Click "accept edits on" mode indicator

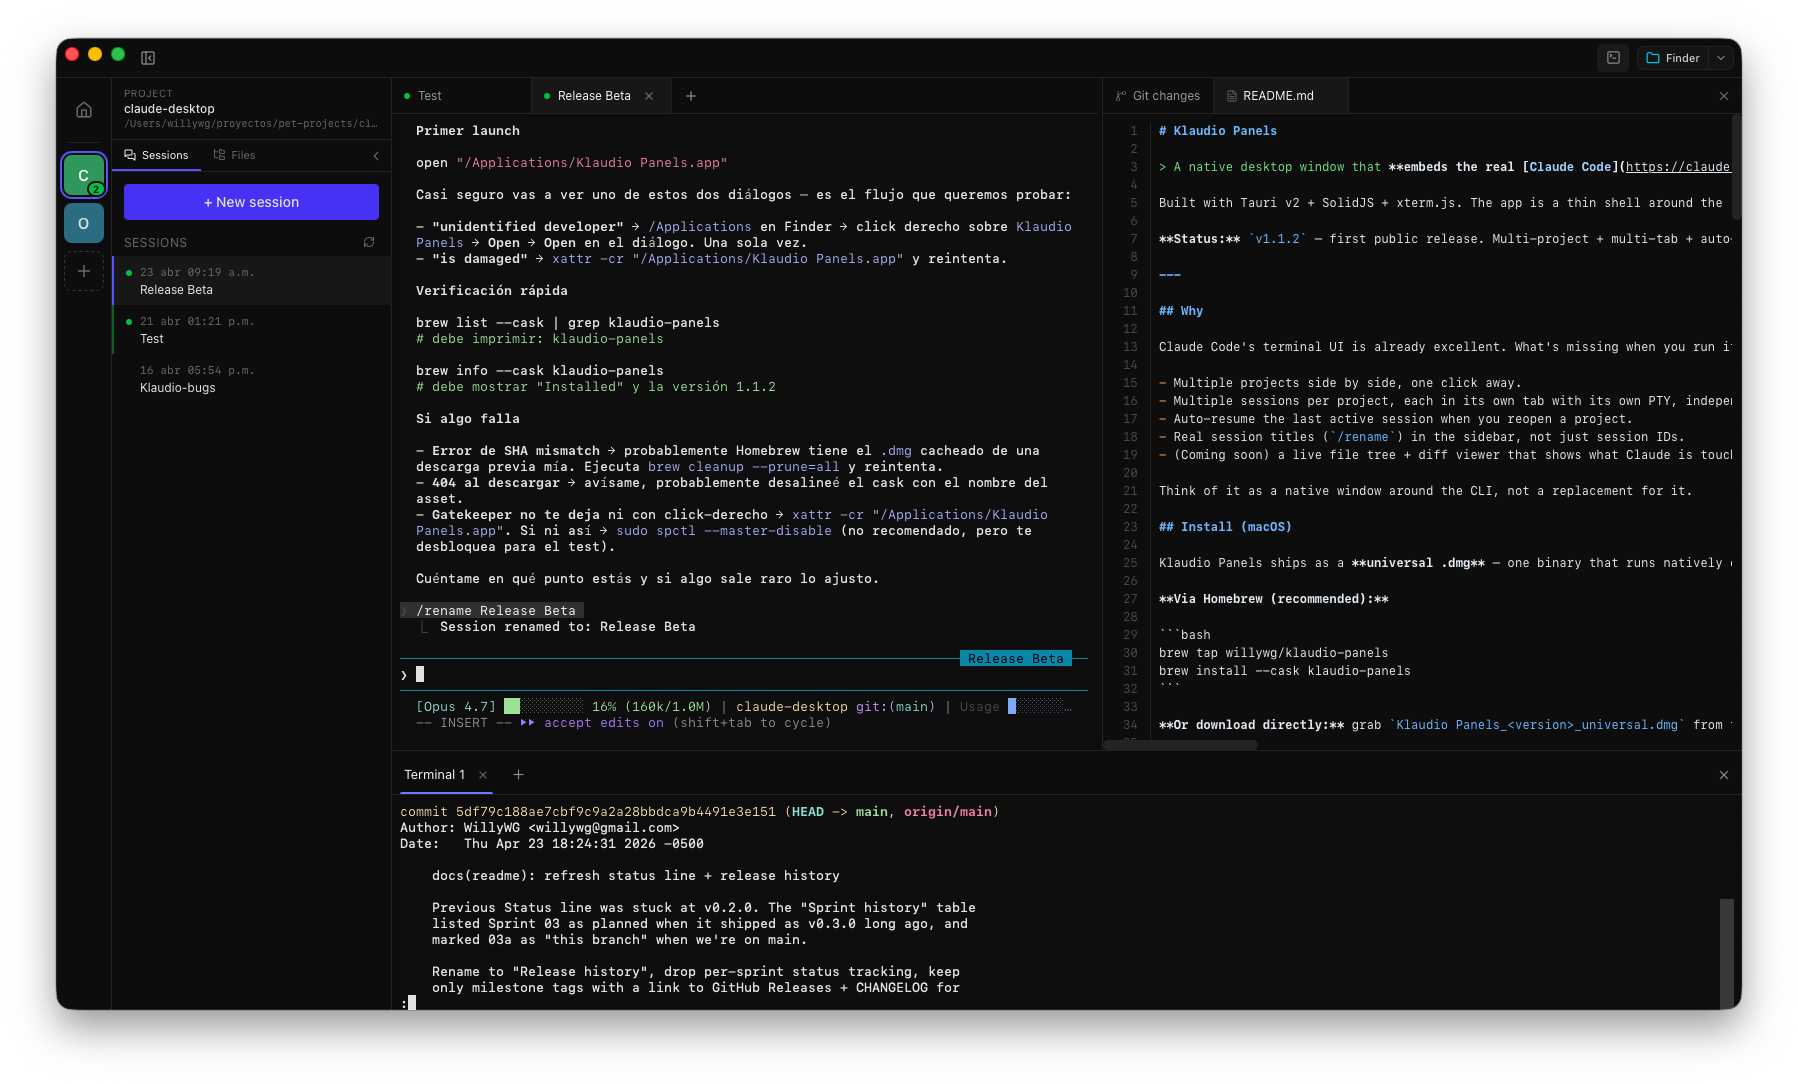coord(604,723)
